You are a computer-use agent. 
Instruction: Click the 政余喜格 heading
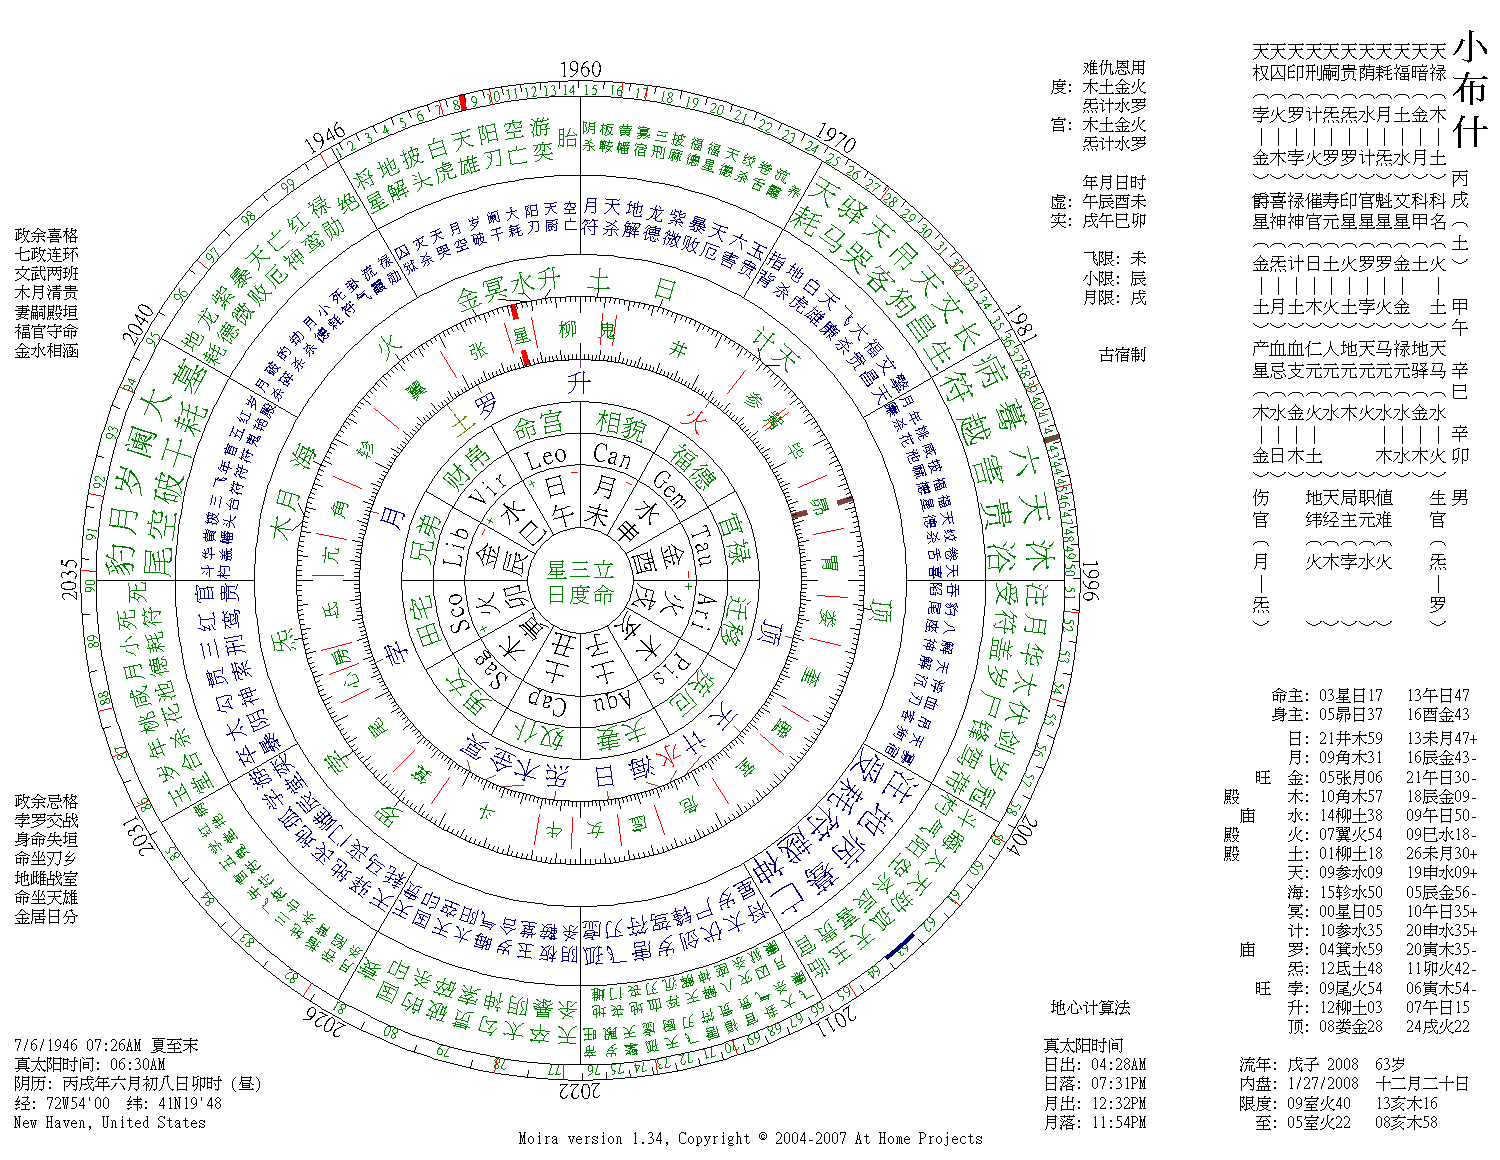(46, 235)
